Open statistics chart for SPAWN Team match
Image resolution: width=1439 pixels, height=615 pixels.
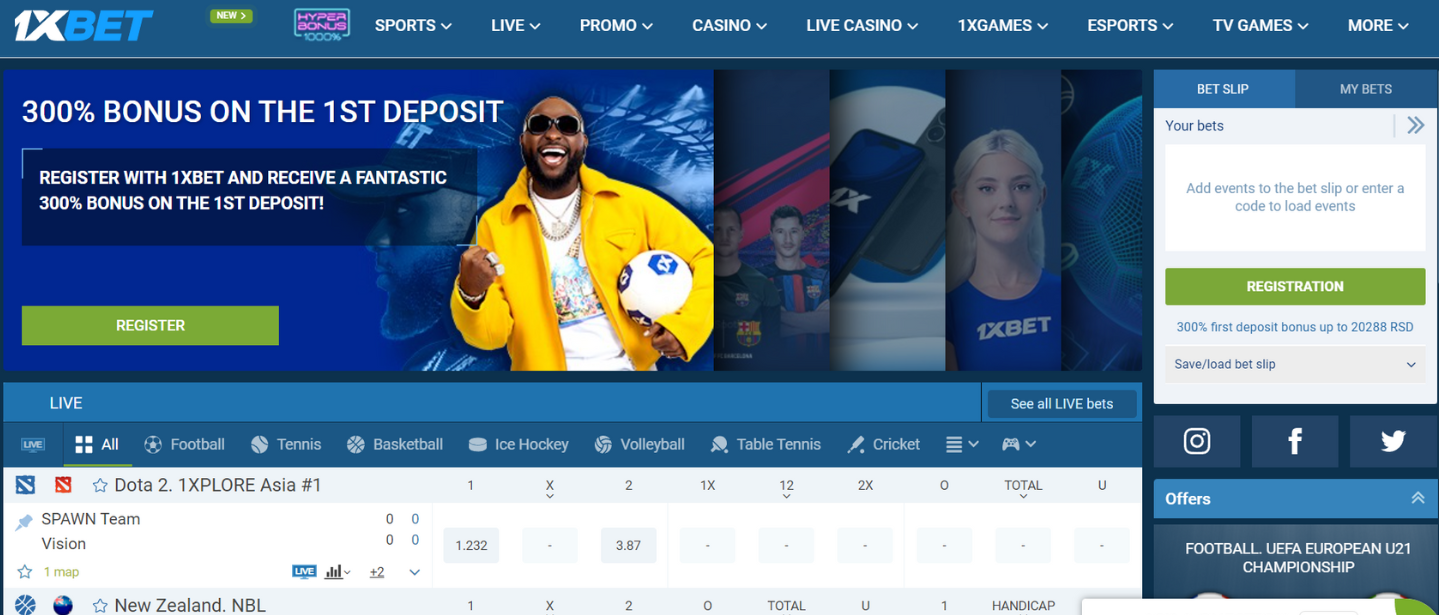337,572
